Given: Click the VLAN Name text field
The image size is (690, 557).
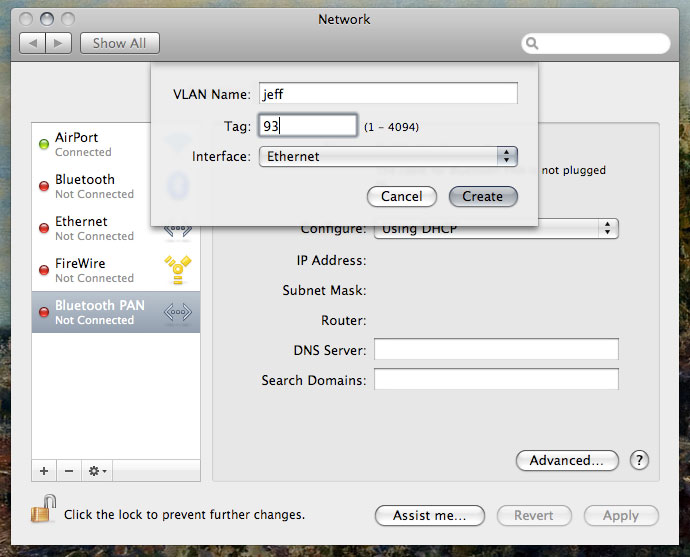Looking at the screenshot, I should 389,93.
